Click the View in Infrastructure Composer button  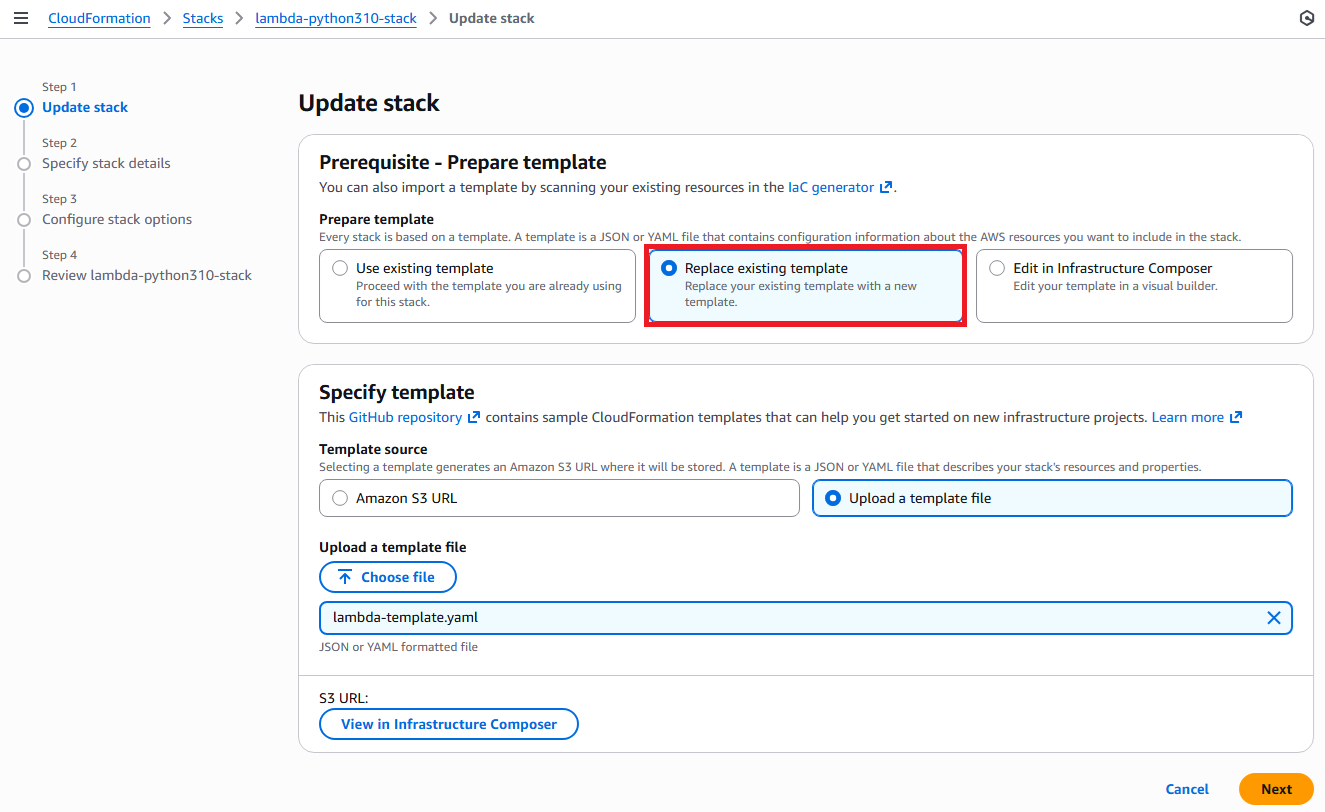(448, 724)
